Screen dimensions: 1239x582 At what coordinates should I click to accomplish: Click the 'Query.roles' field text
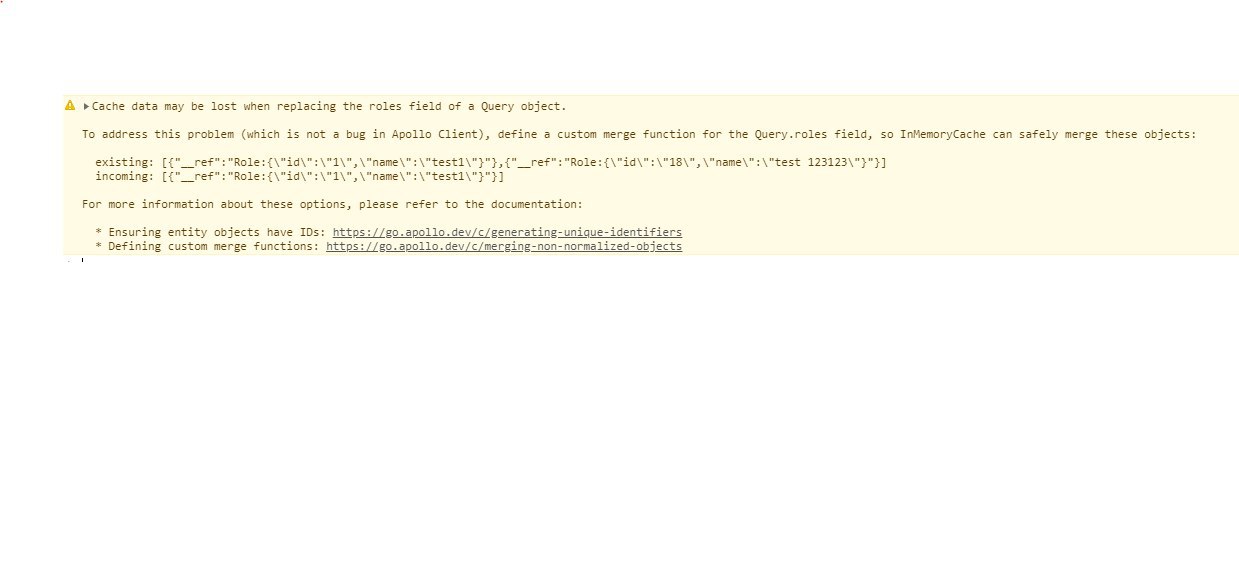[790, 134]
